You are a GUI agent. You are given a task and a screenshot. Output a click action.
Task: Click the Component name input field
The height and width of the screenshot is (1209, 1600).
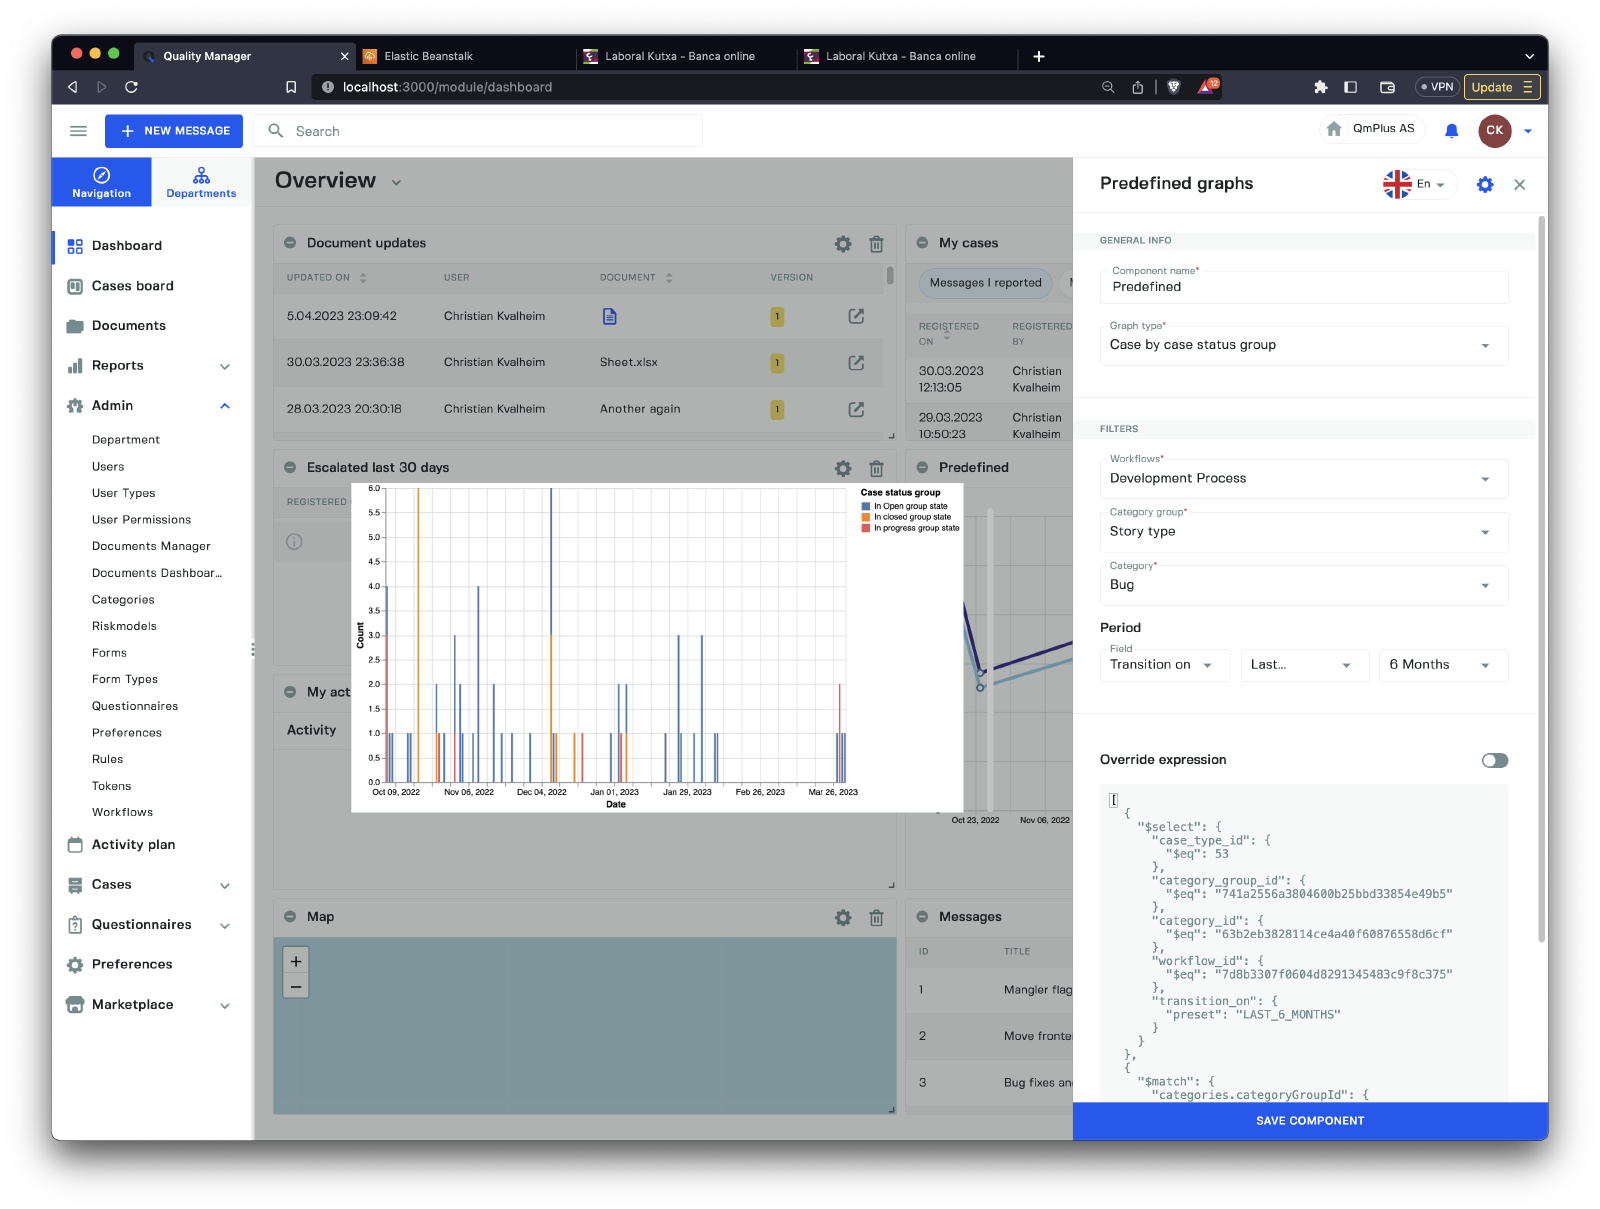tap(1303, 287)
